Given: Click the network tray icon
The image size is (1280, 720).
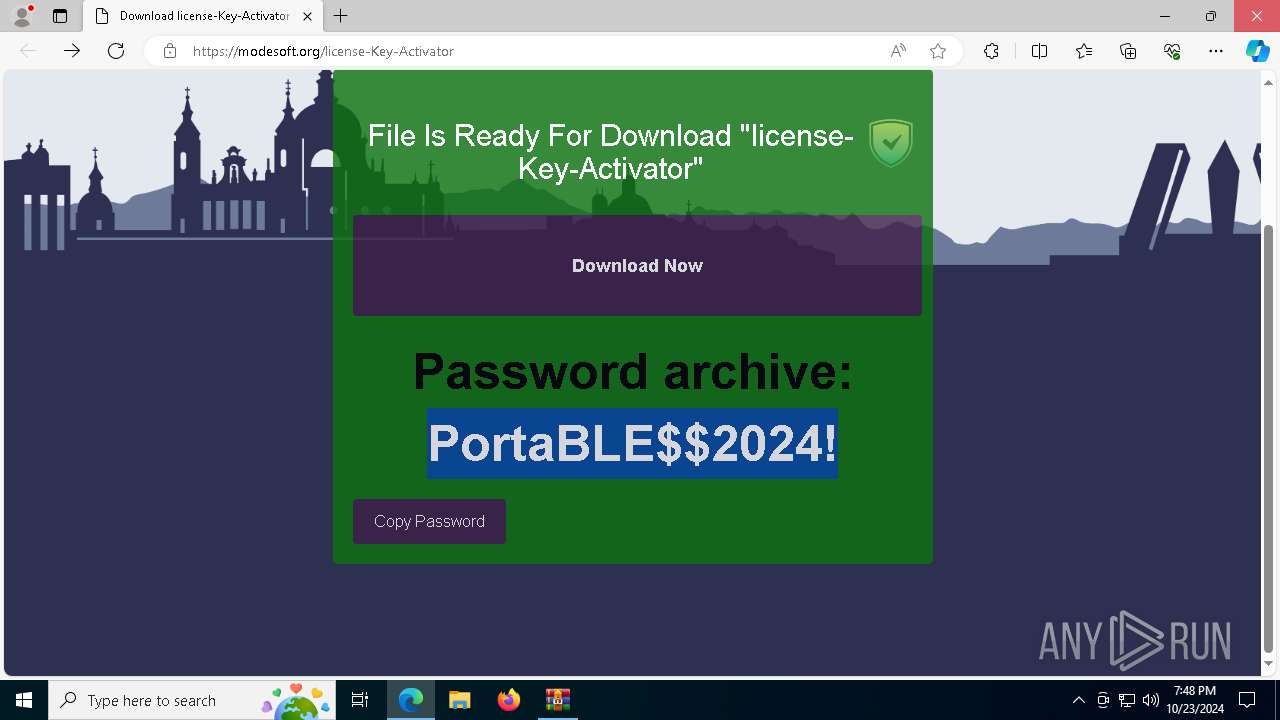Looking at the screenshot, I should pyautogui.click(x=1127, y=700).
